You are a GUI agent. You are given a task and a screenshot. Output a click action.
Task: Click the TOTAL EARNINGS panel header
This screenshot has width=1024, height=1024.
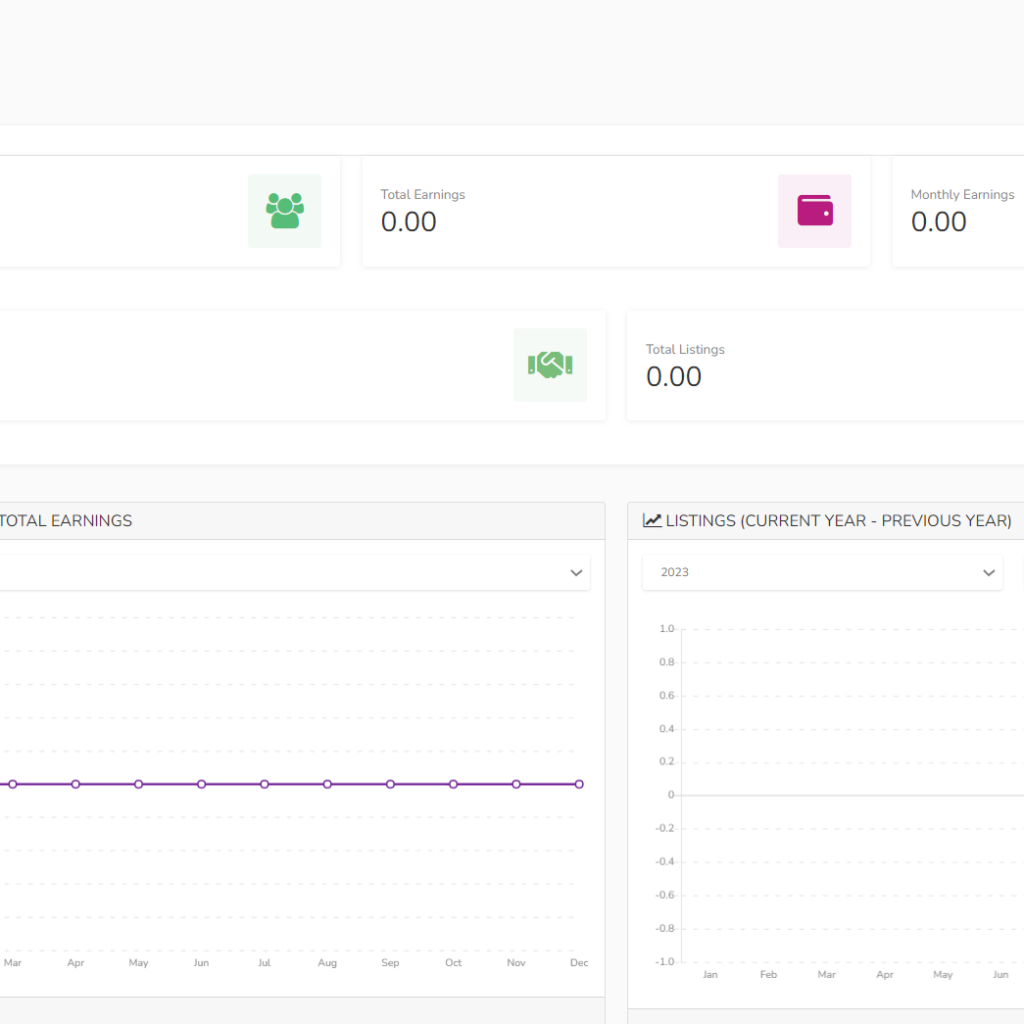(66, 520)
